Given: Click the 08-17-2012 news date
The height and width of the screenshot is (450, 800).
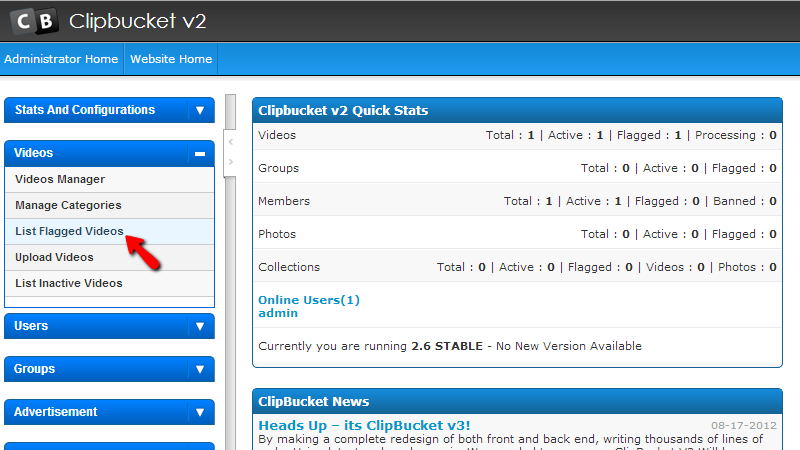Looking at the screenshot, I should pos(744,426).
